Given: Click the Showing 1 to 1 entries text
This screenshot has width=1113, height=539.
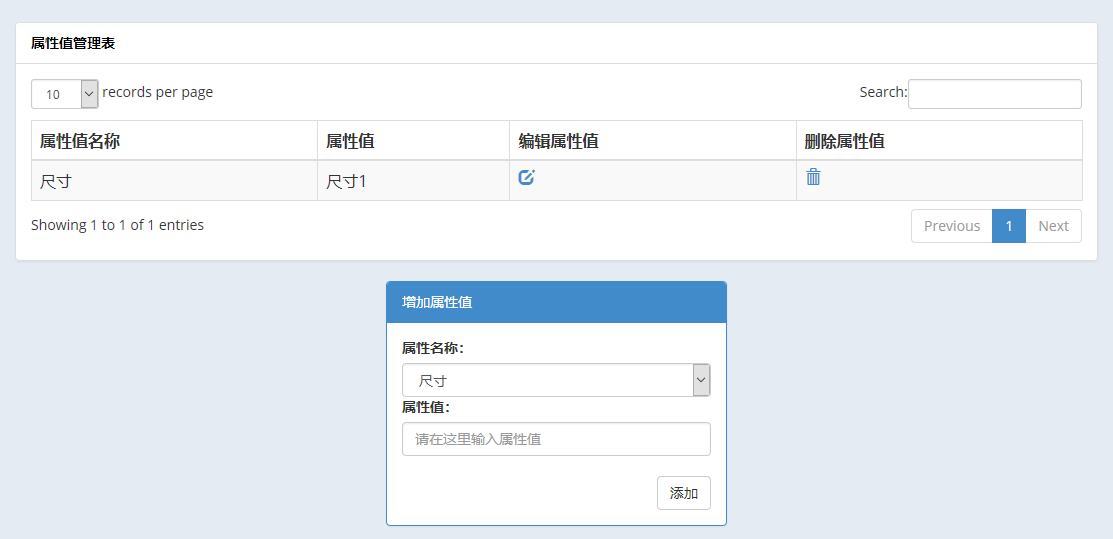Looking at the screenshot, I should coord(118,225).
